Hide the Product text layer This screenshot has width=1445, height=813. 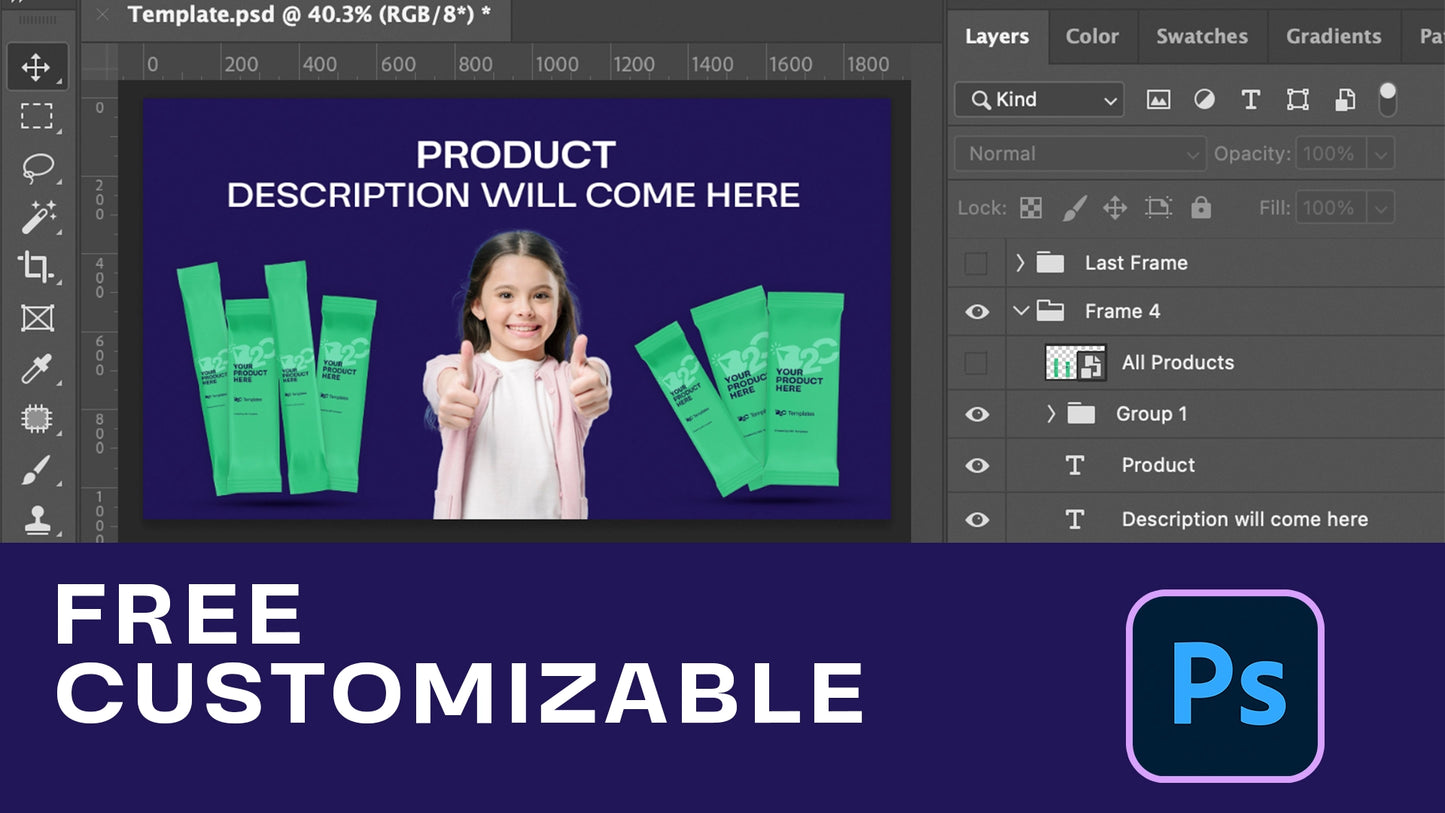tap(977, 466)
